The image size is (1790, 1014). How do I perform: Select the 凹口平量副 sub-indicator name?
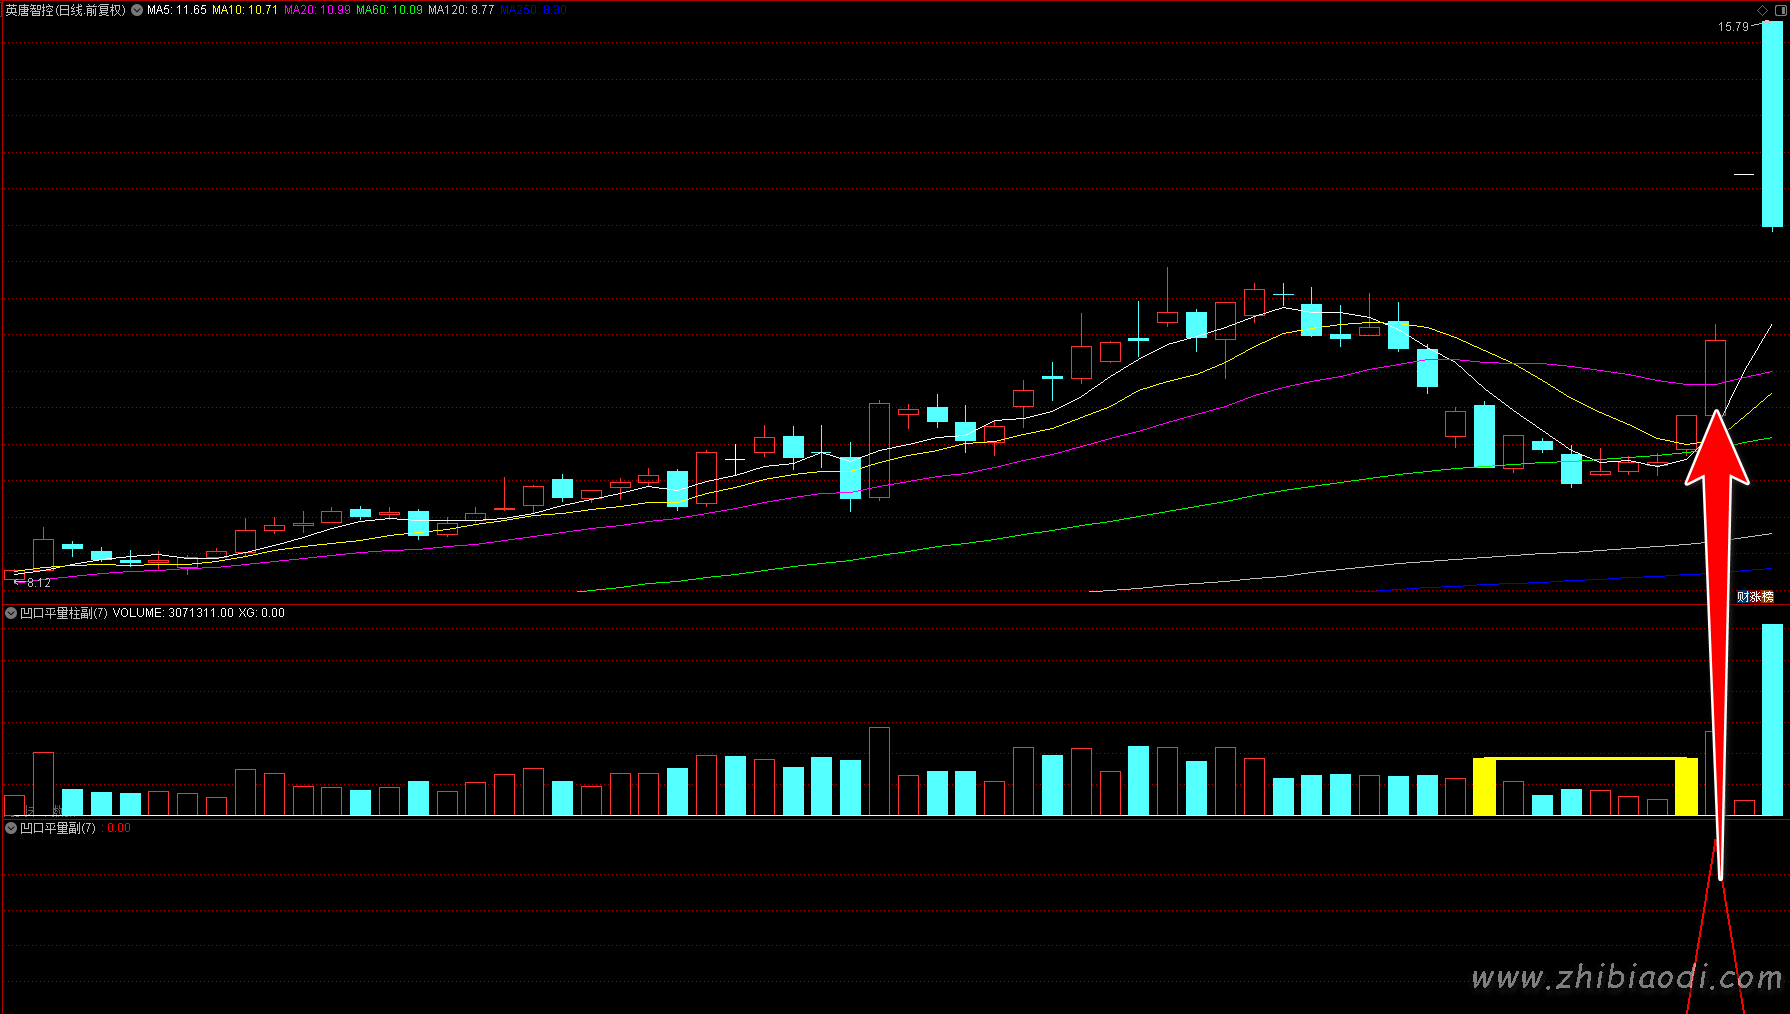click(57, 828)
